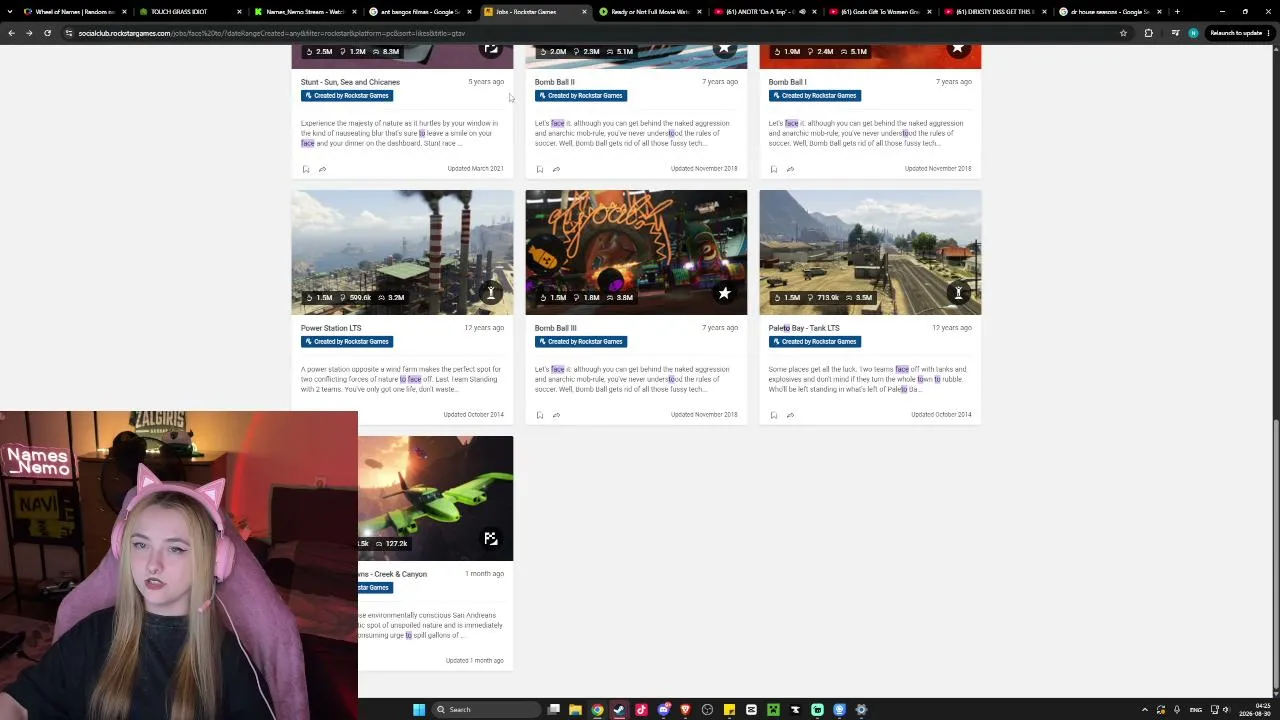Open the Paleto Bay - Tank LTS title

pyautogui.click(x=804, y=328)
